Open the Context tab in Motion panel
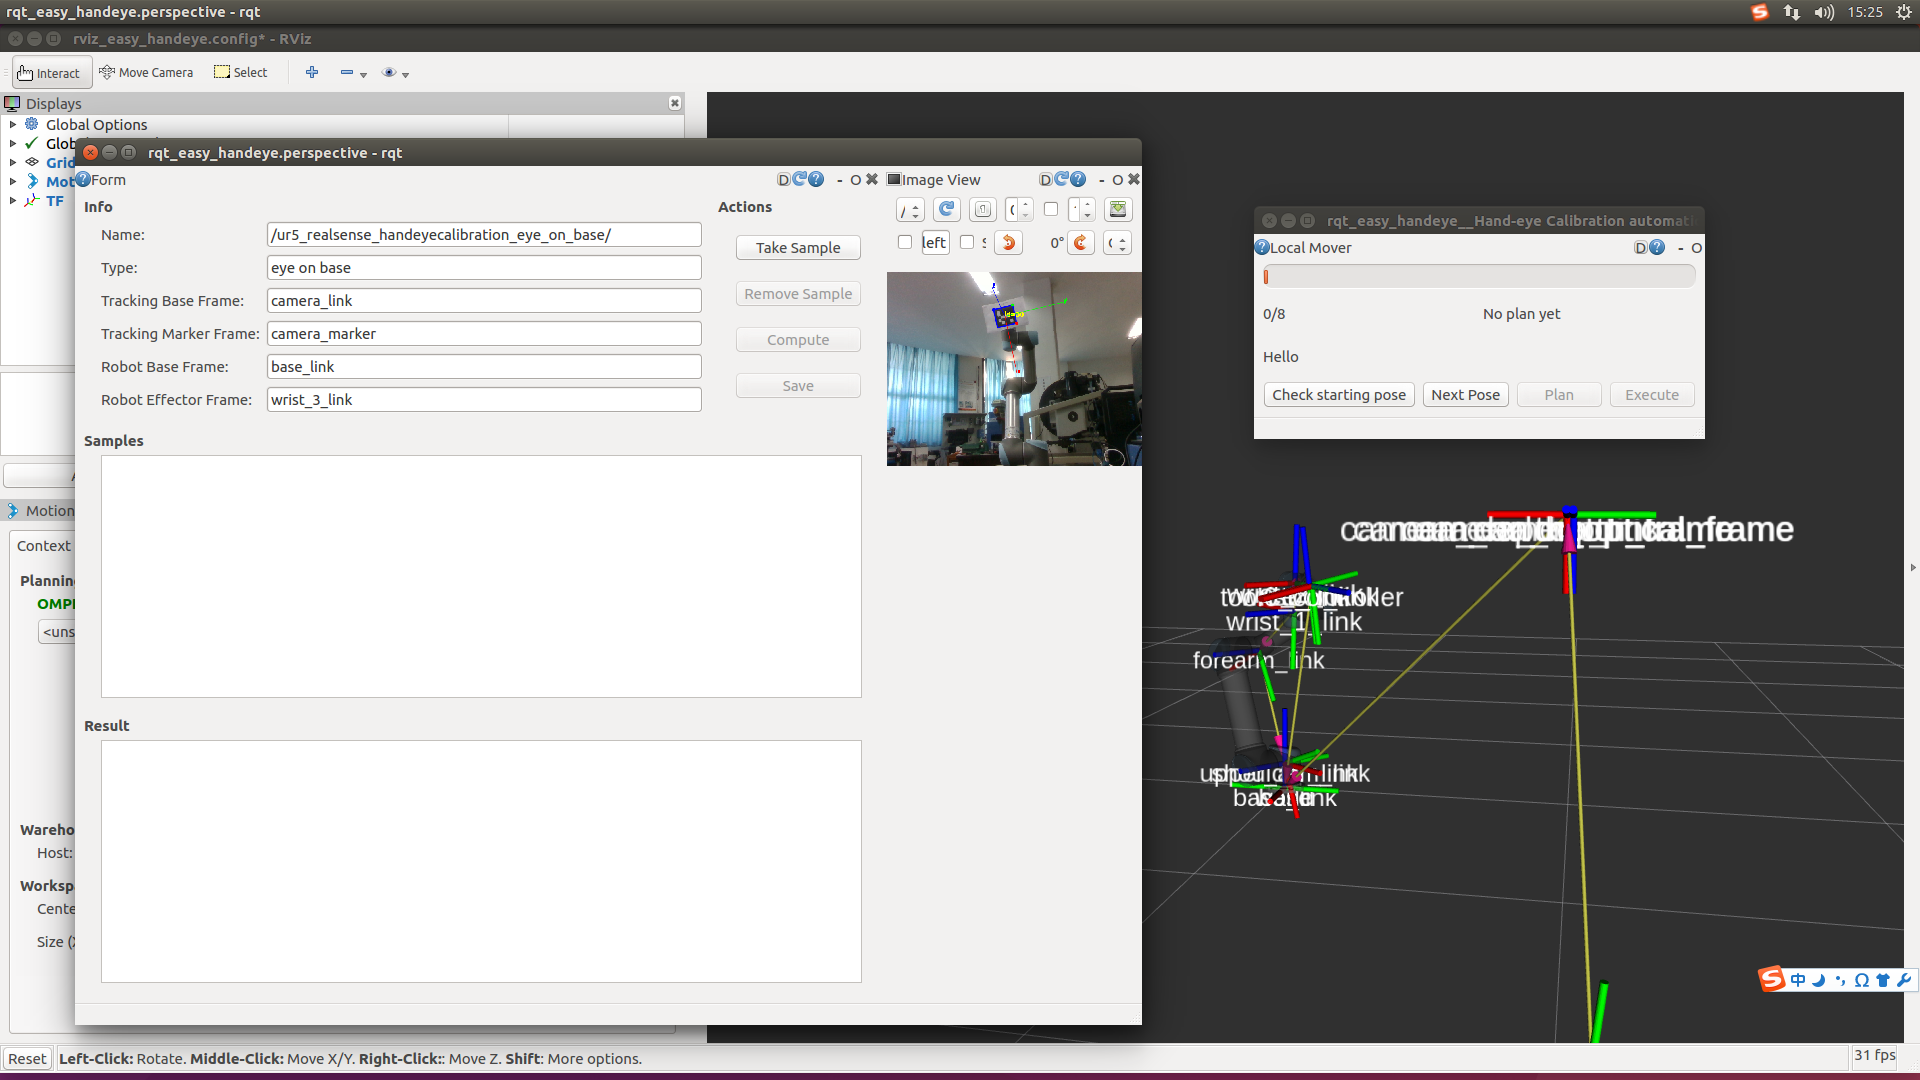 [44, 546]
